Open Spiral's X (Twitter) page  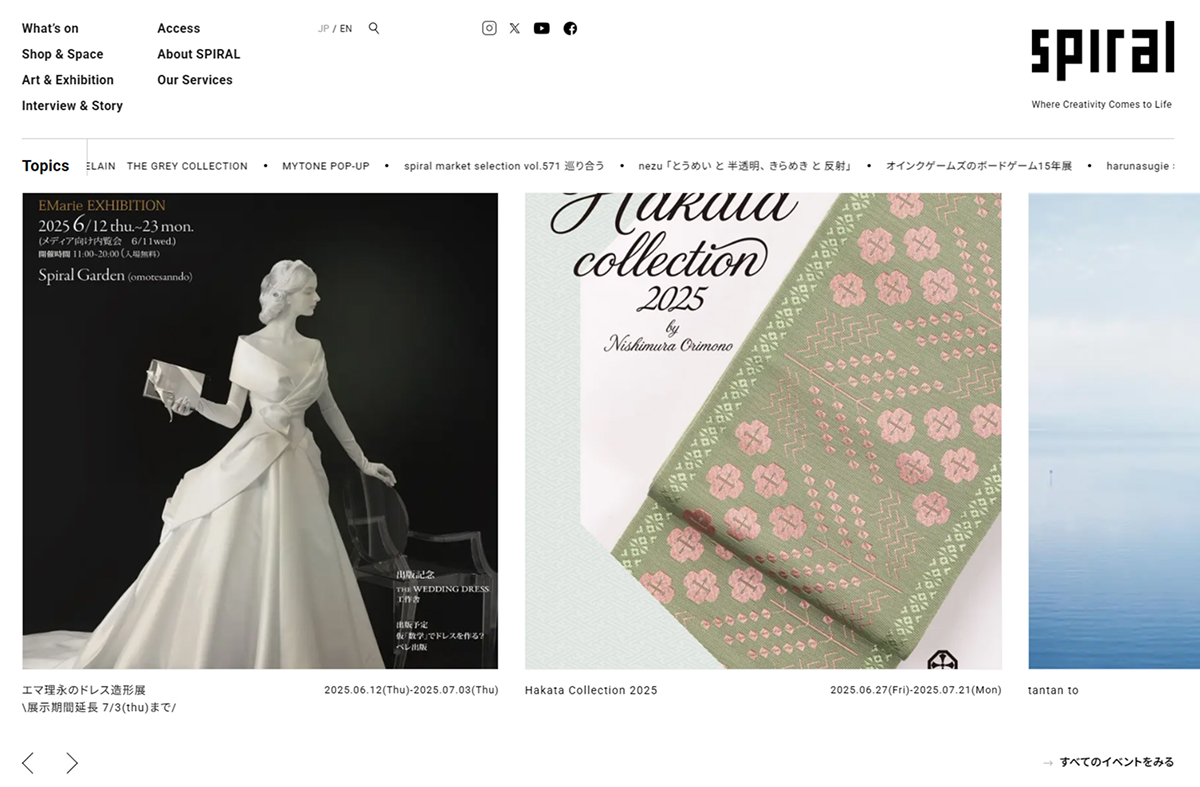point(514,28)
